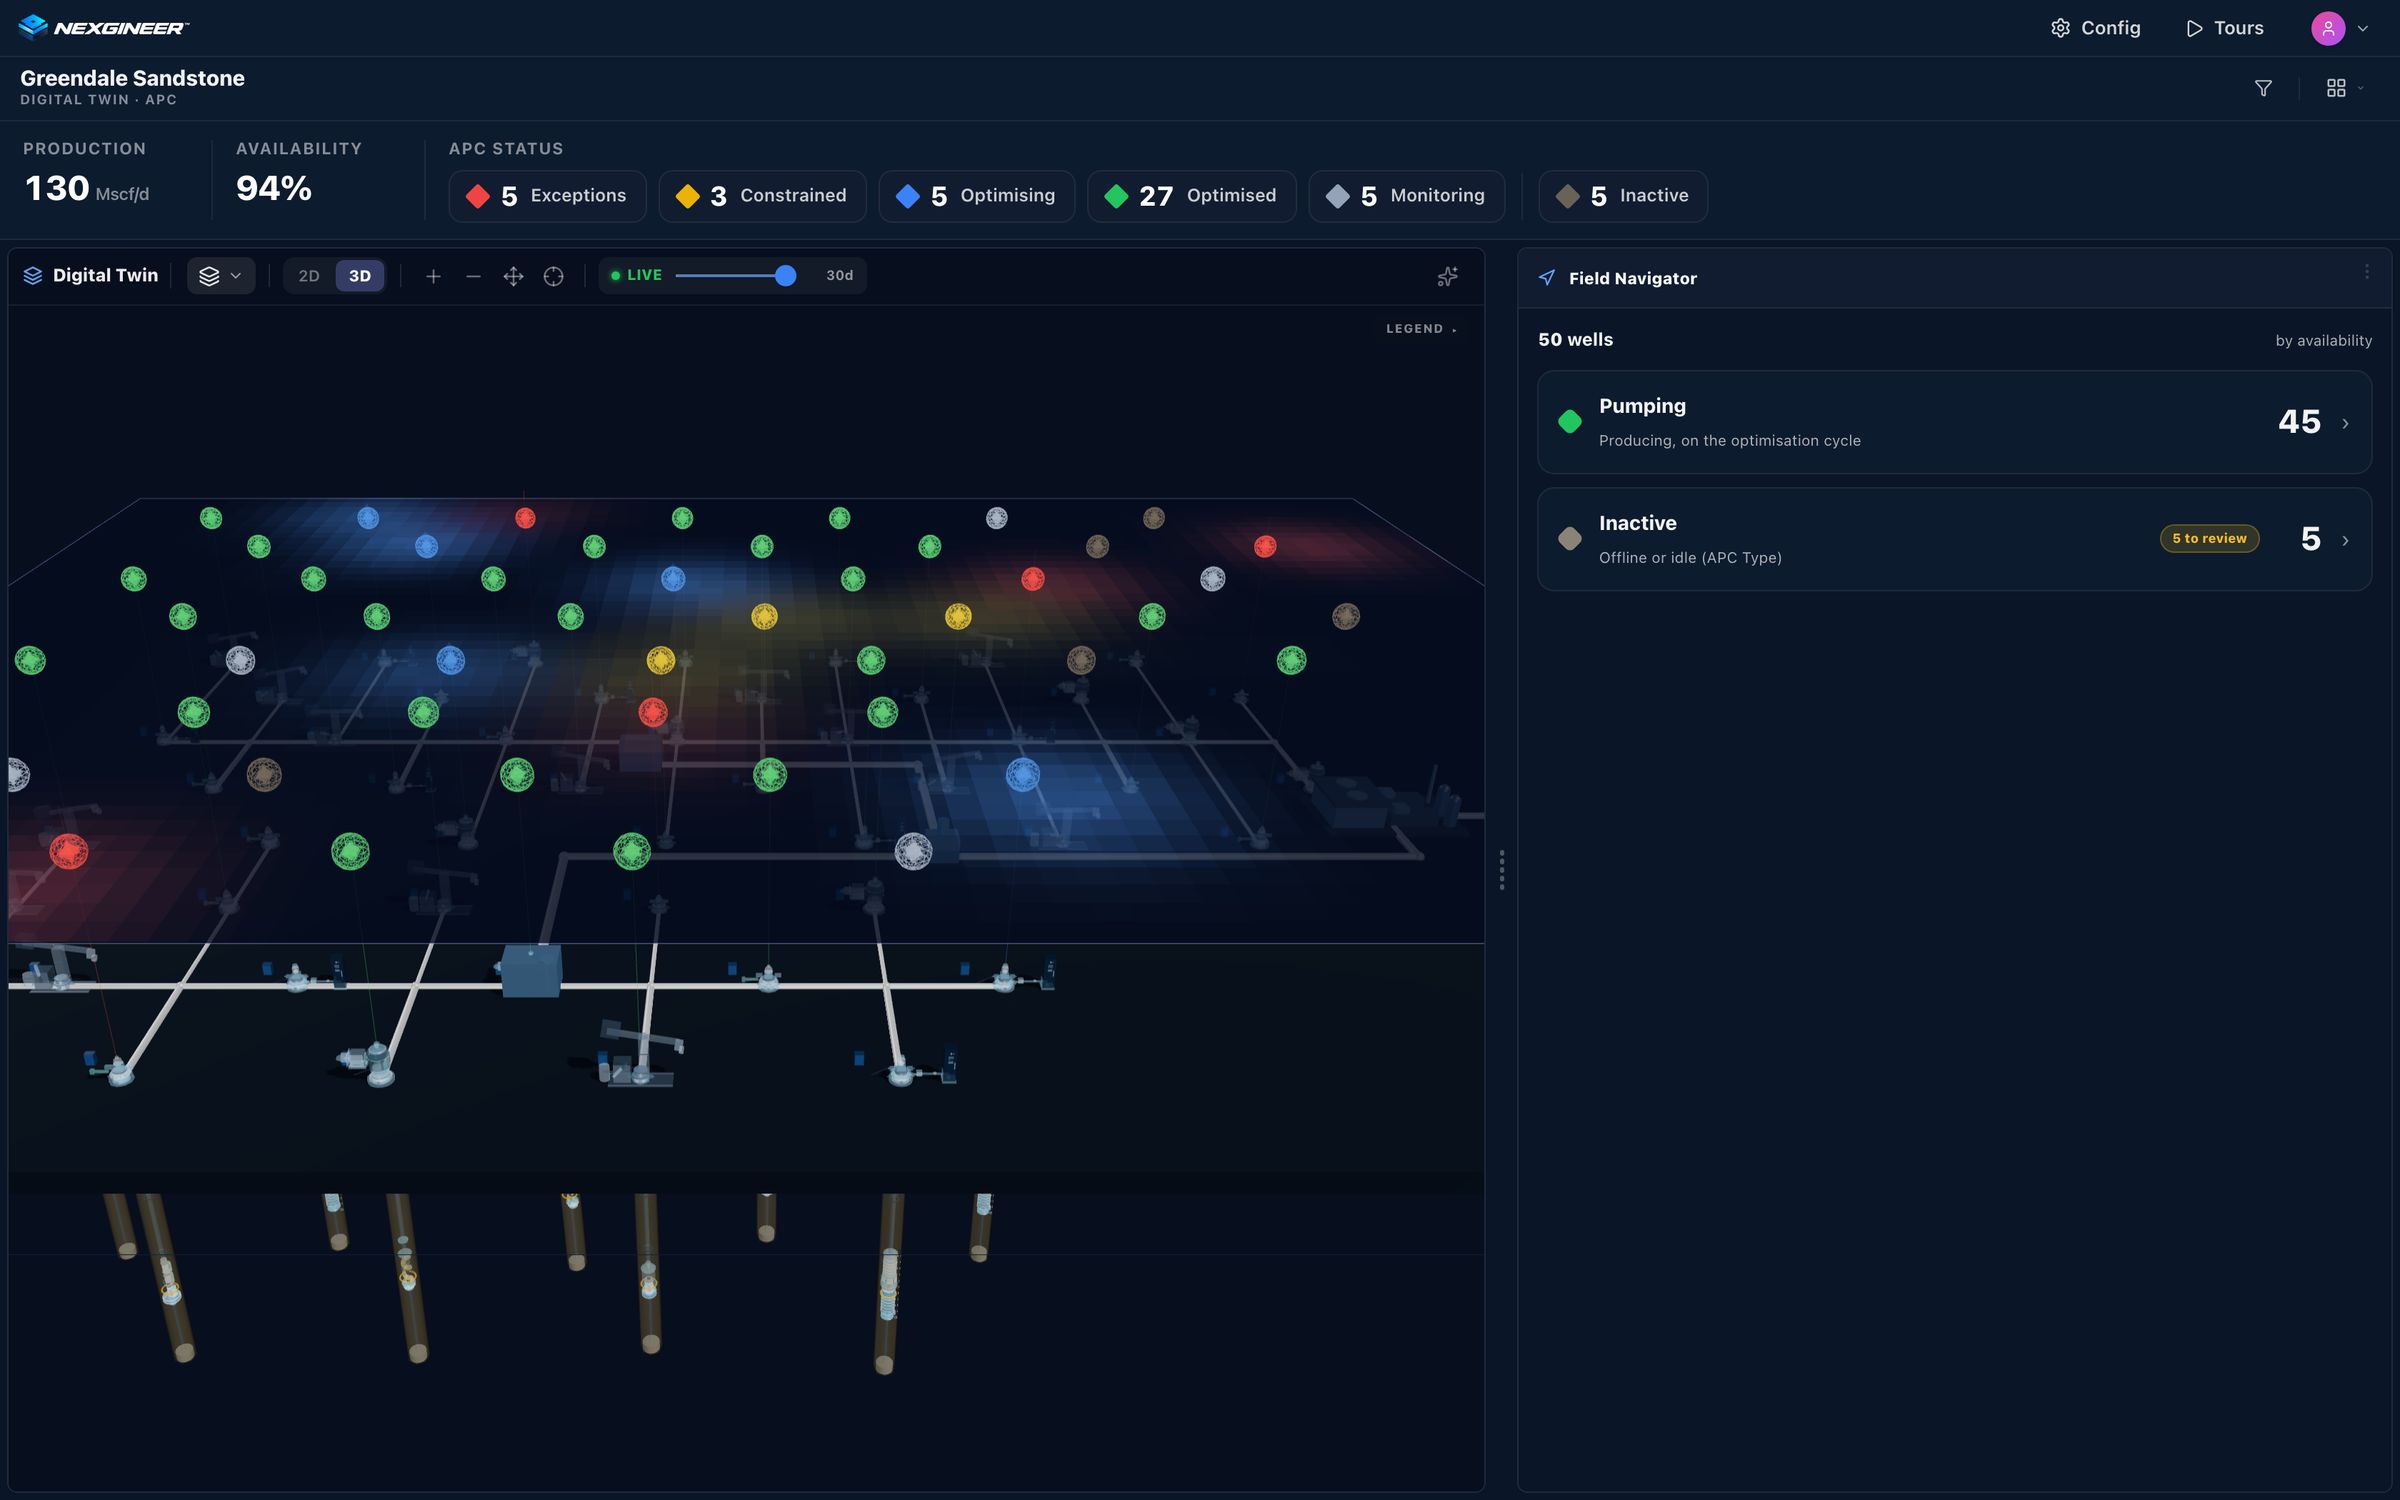Click the timeline slider handle
This screenshot has width=2400, height=1500.
(x=785, y=275)
